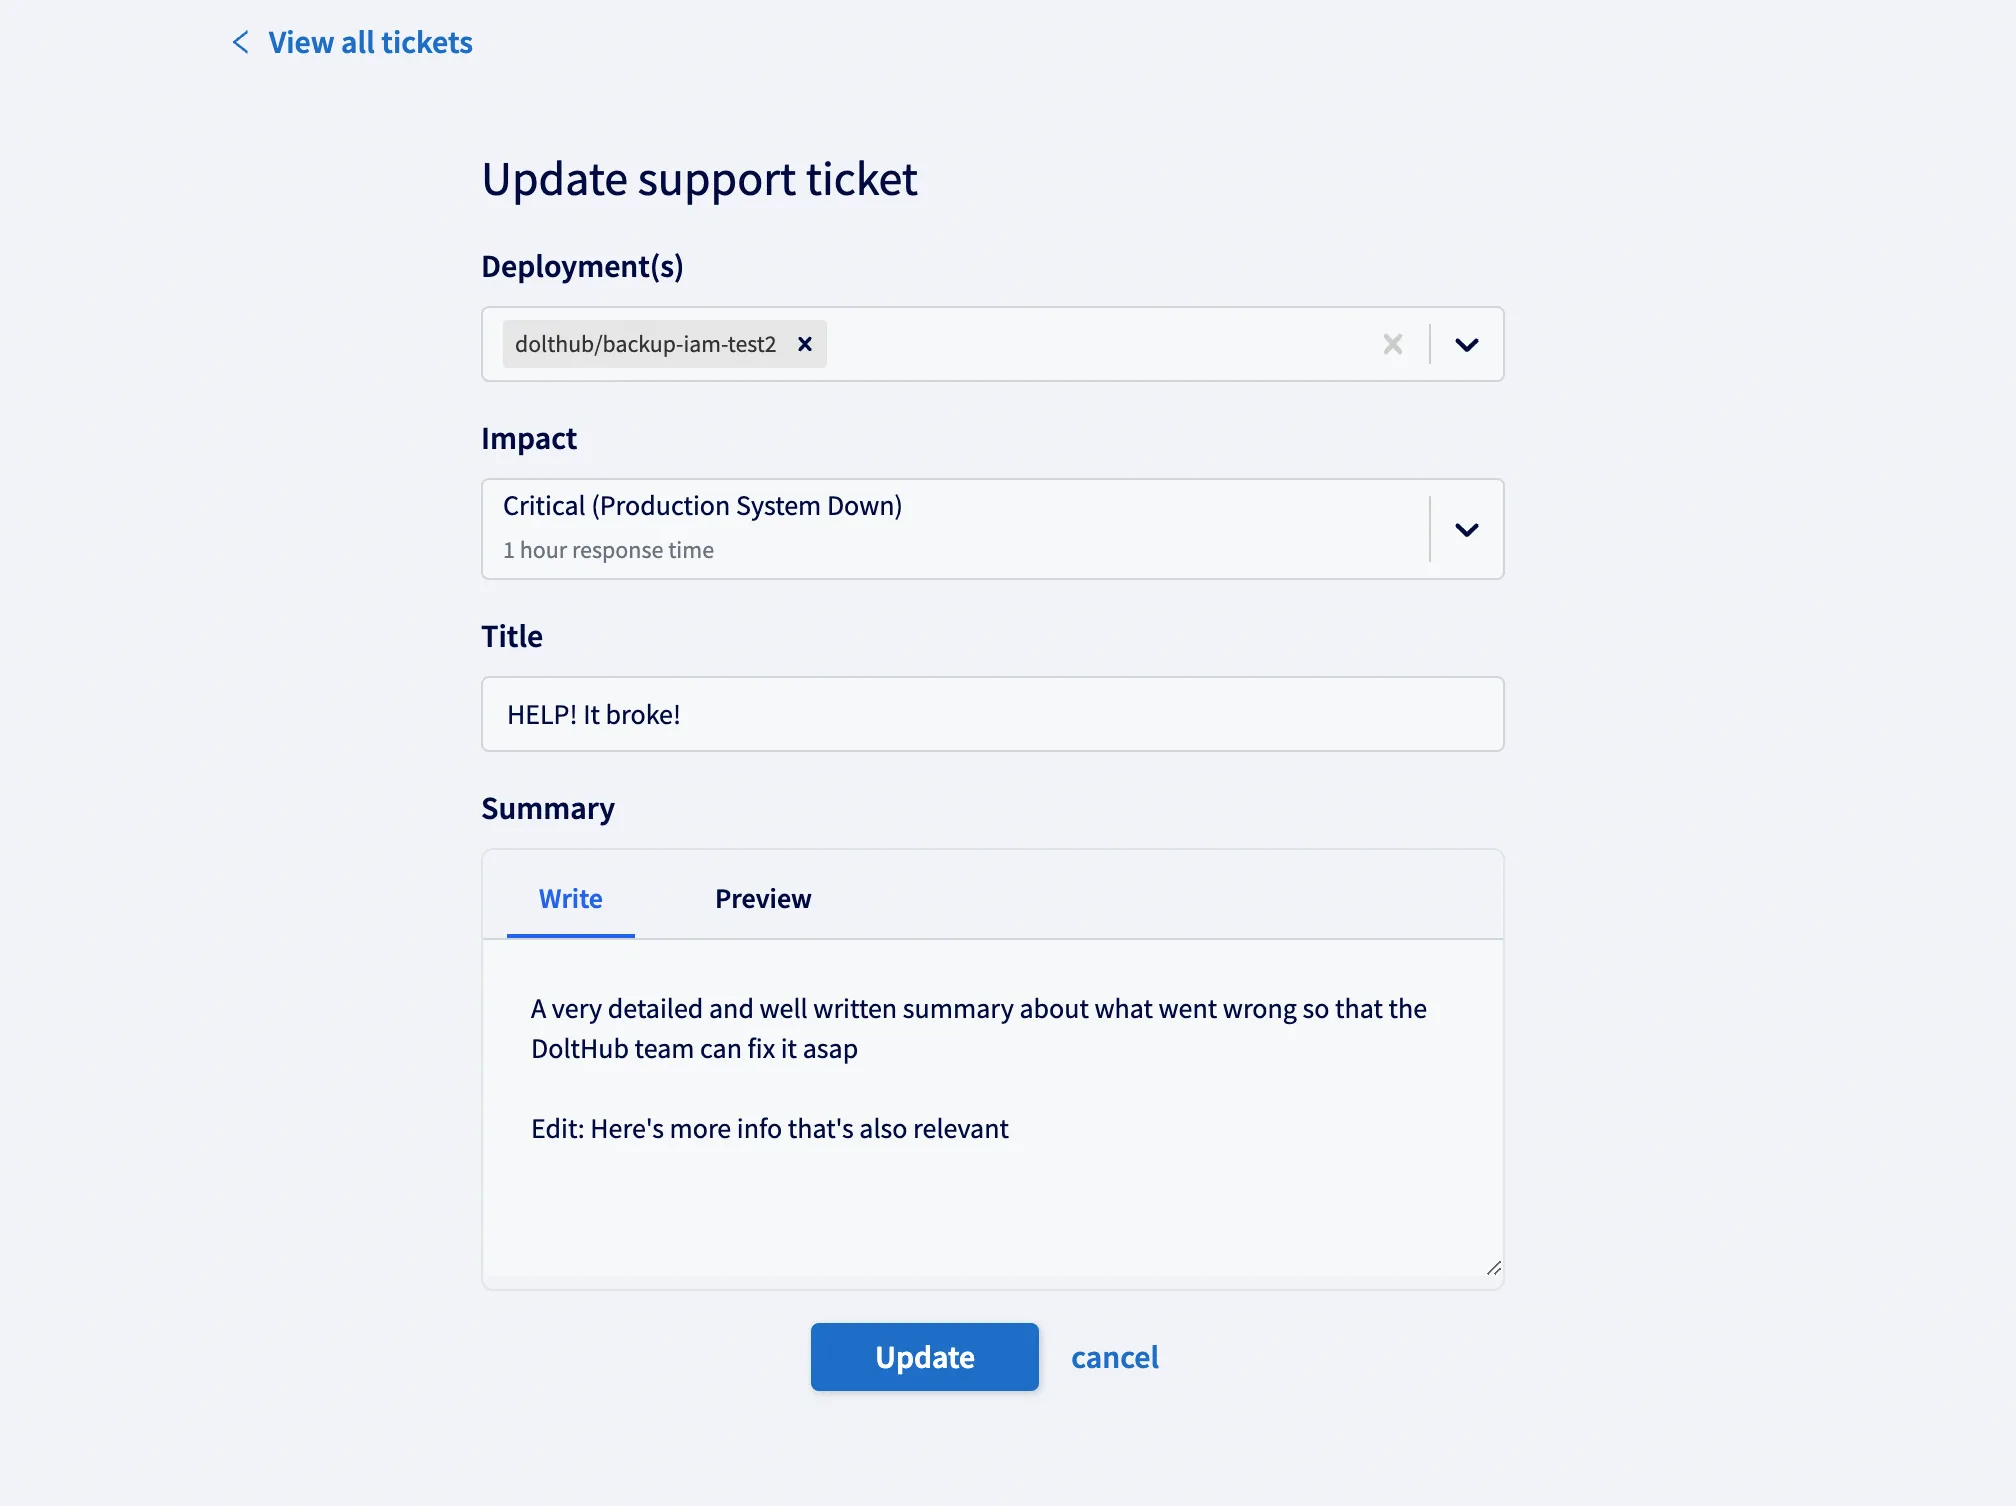
Task: Click the Title field containing HELP! It broke!
Action: click(x=991, y=714)
